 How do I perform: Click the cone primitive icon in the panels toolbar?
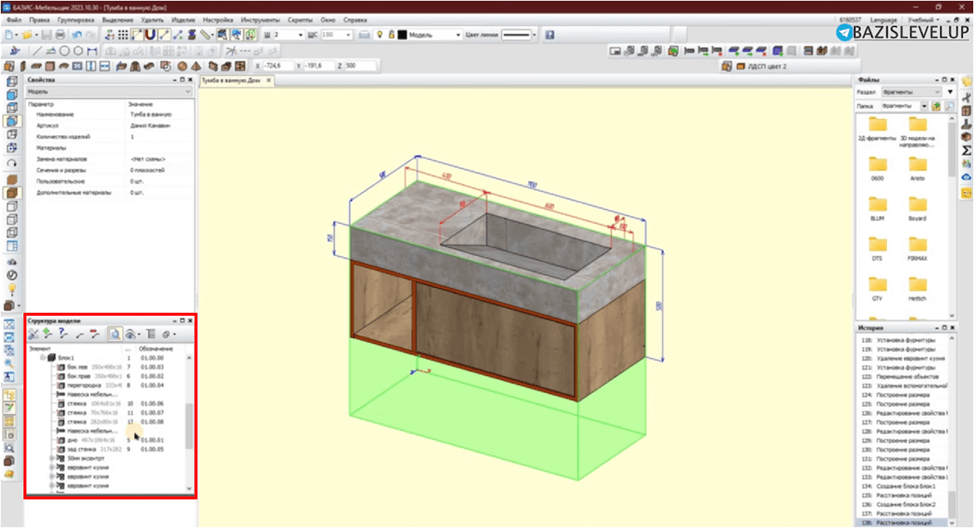click(x=196, y=66)
